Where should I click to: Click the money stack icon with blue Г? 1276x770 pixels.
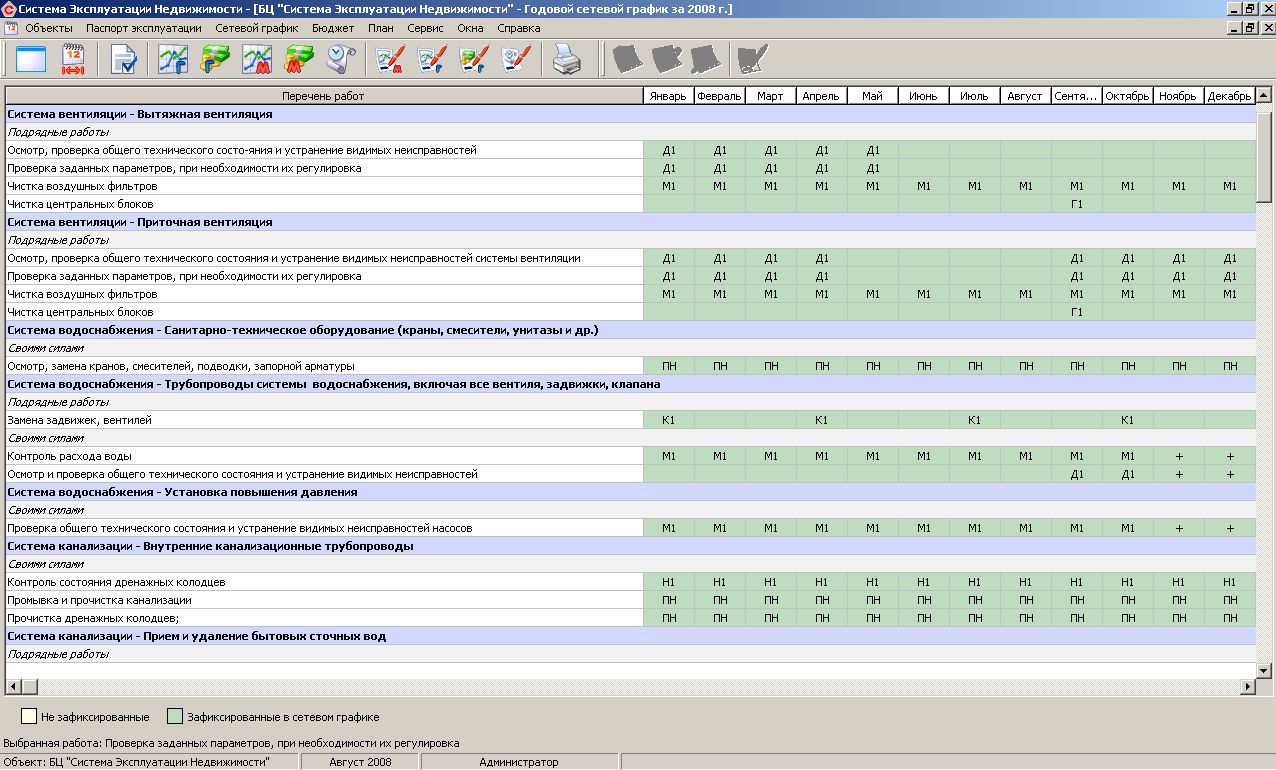pos(216,60)
